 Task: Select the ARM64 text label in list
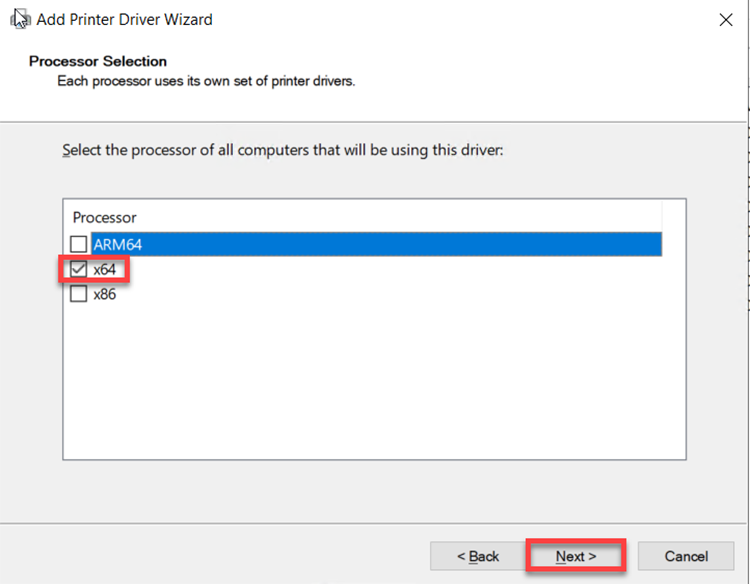(x=115, y=244)
